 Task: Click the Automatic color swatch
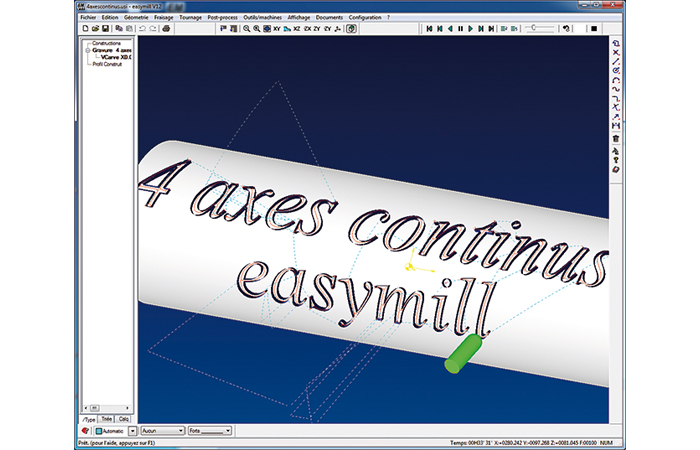click(x=99, y=431)
